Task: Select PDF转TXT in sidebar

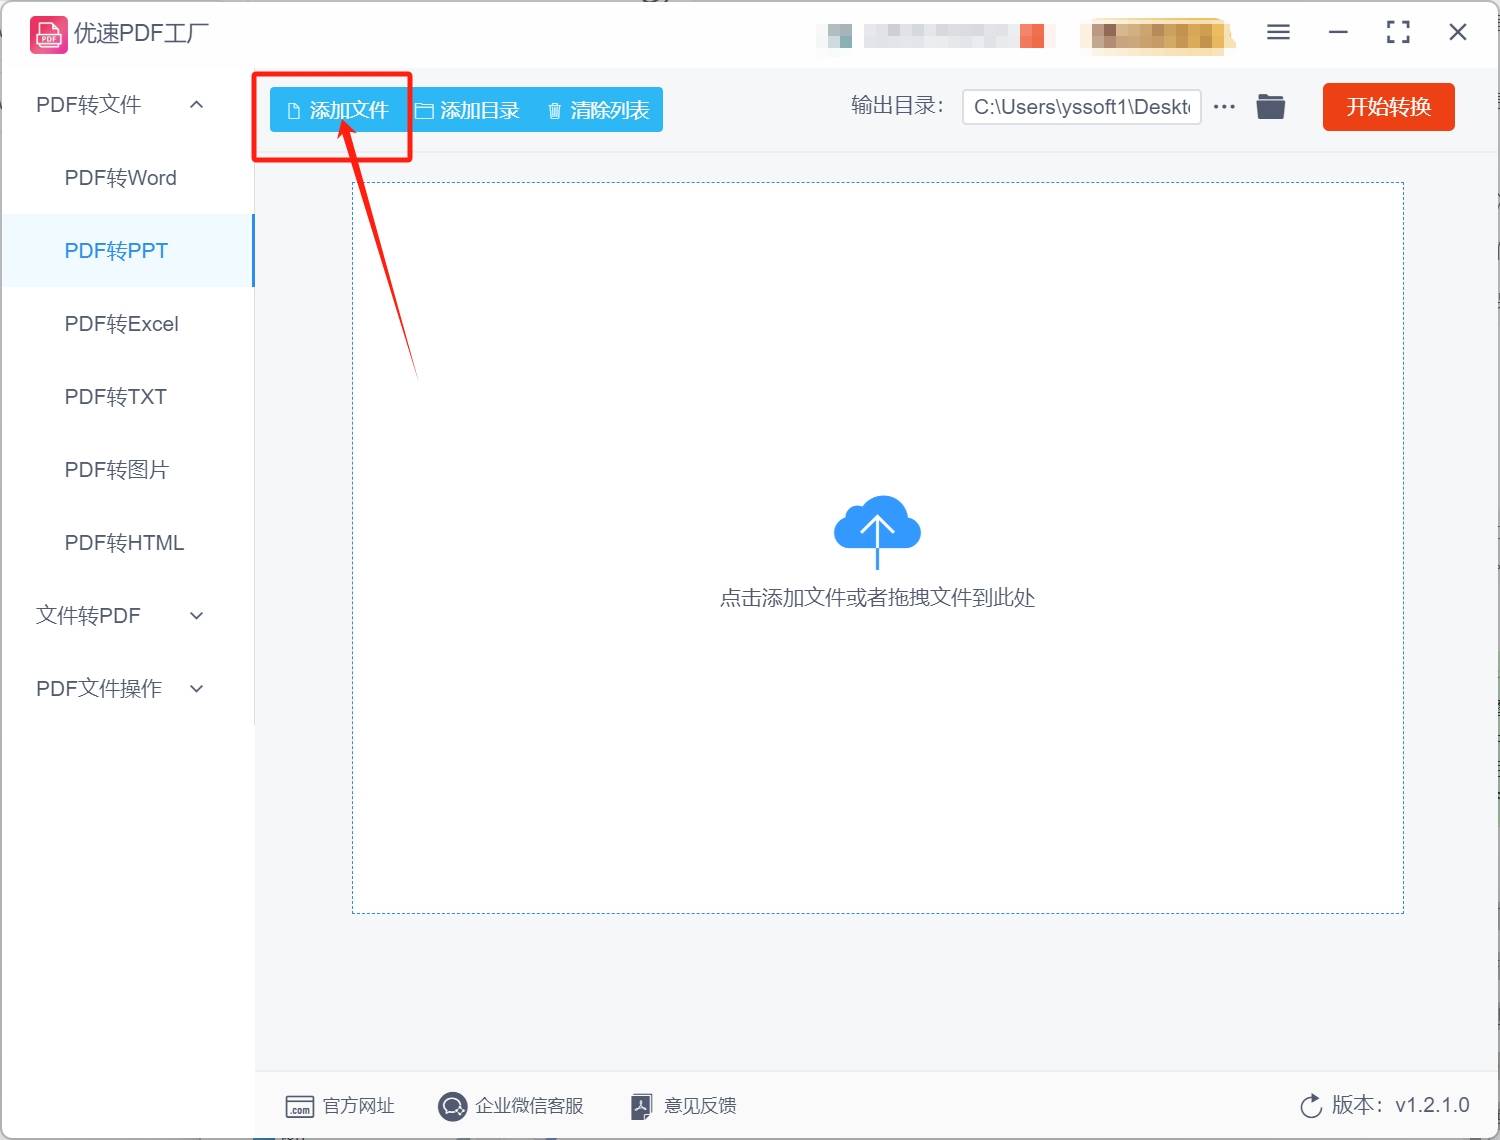Action: tap(127, 397)
